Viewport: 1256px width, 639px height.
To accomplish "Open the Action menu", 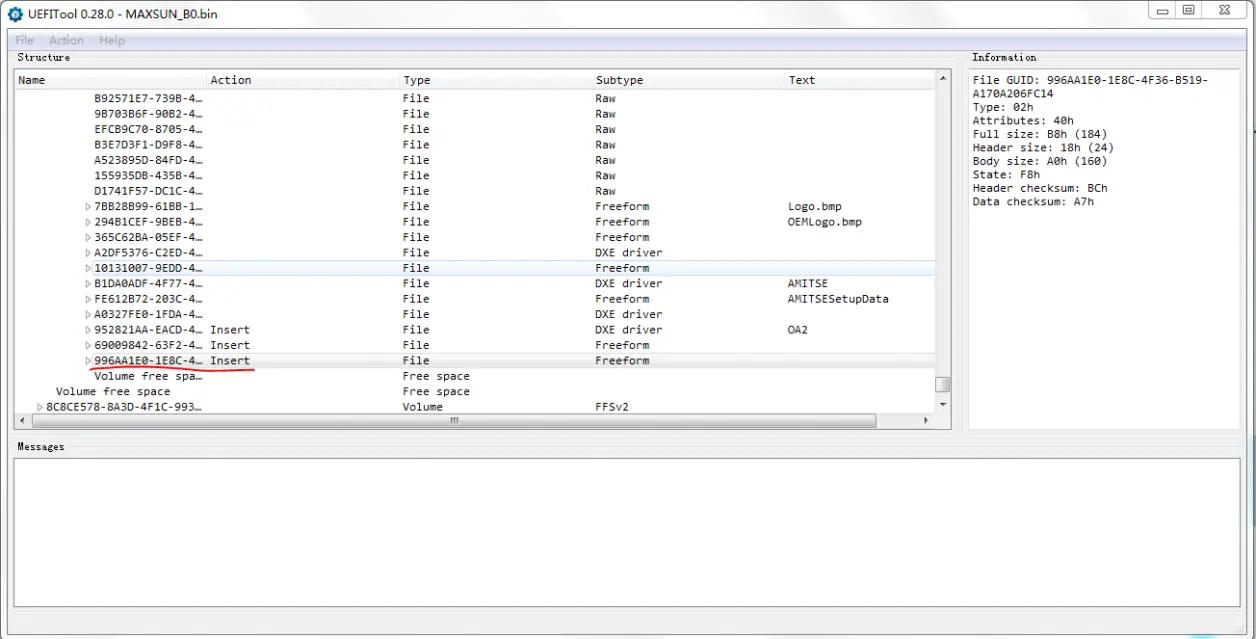I will tap(66, 40).
